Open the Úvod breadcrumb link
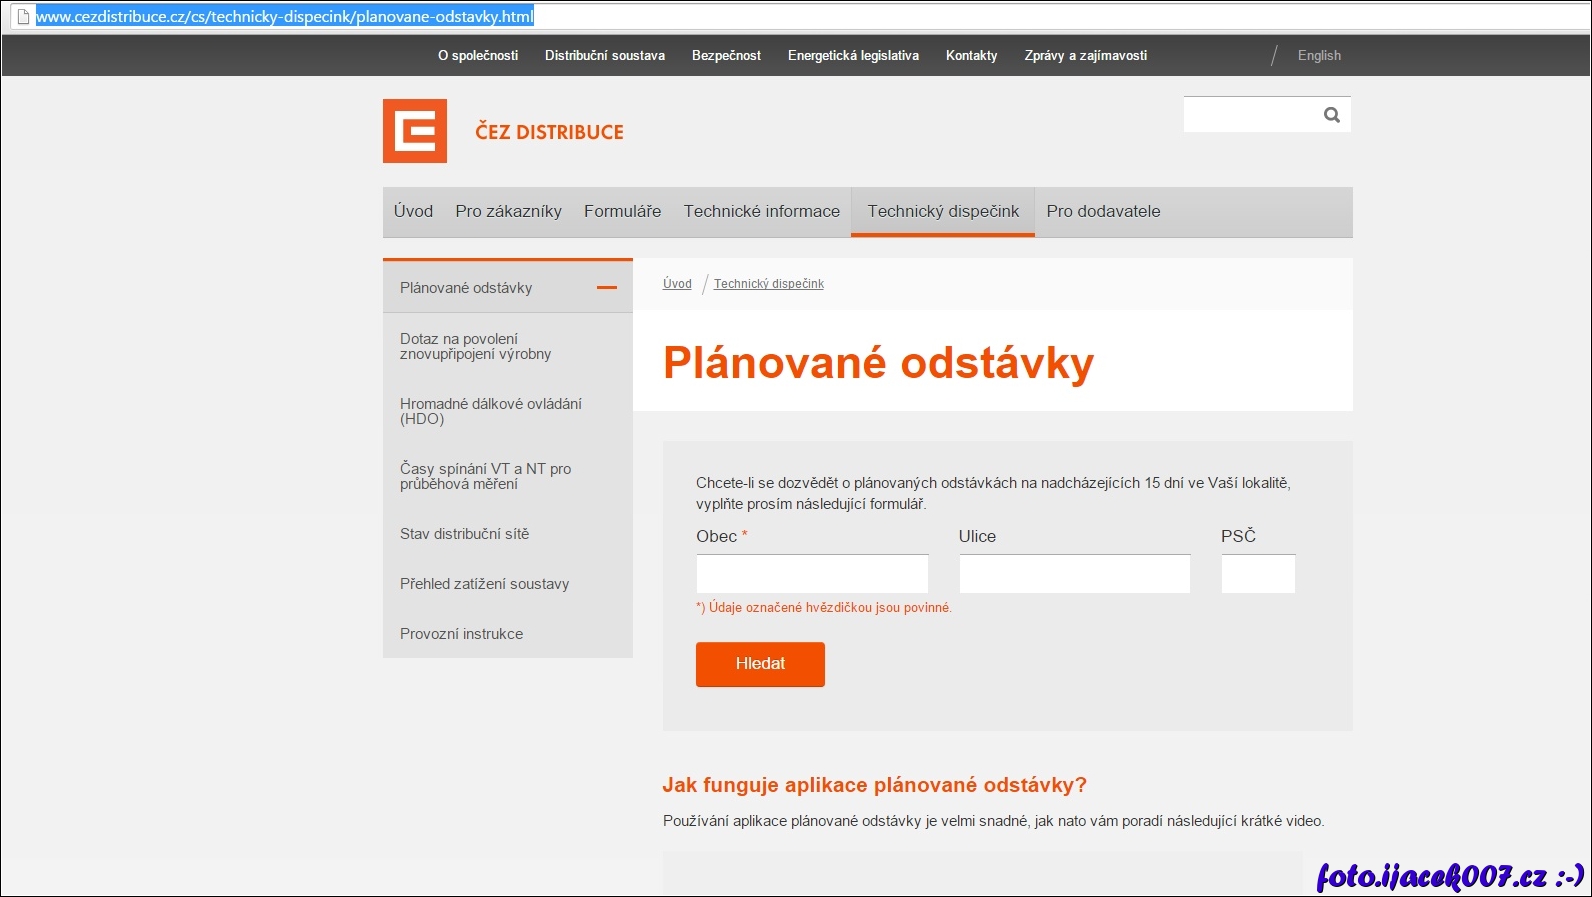 click(x=677, y=284)
